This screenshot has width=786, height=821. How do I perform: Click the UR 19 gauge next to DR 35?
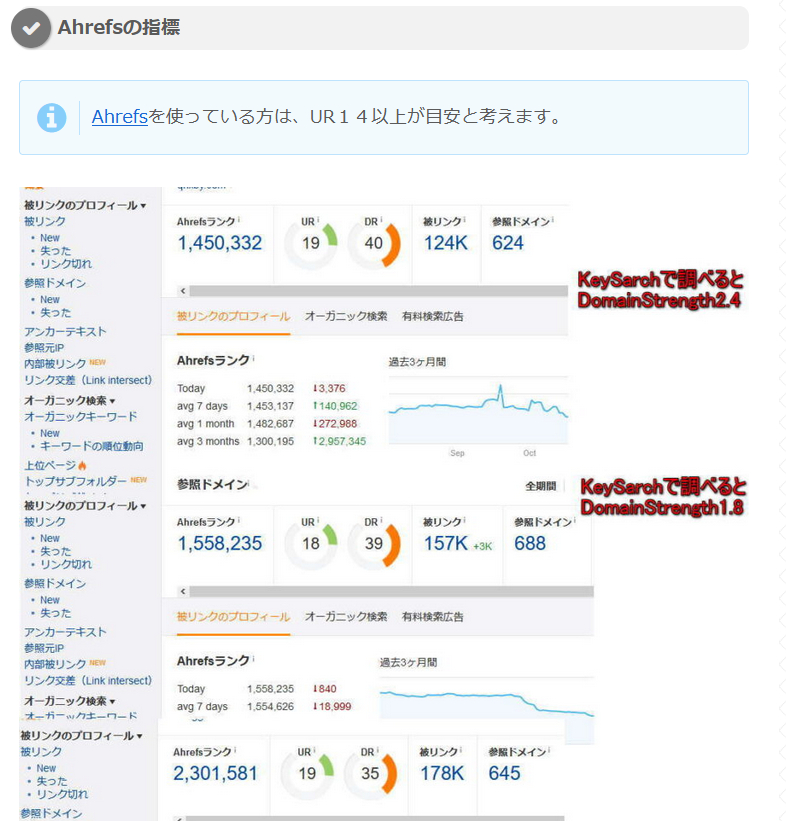[x=307, y=774]
